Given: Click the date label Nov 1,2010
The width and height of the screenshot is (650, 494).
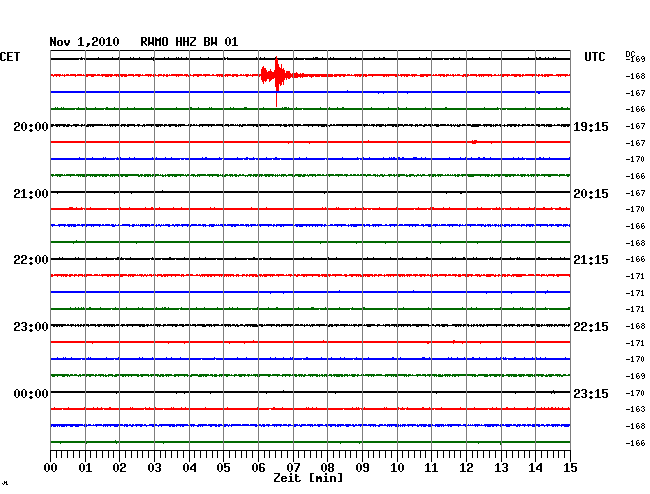Looking at the screenshot, I should 85,42.
